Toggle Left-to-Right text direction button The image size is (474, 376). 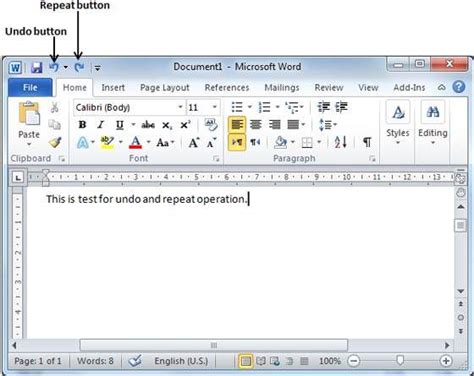237,142
